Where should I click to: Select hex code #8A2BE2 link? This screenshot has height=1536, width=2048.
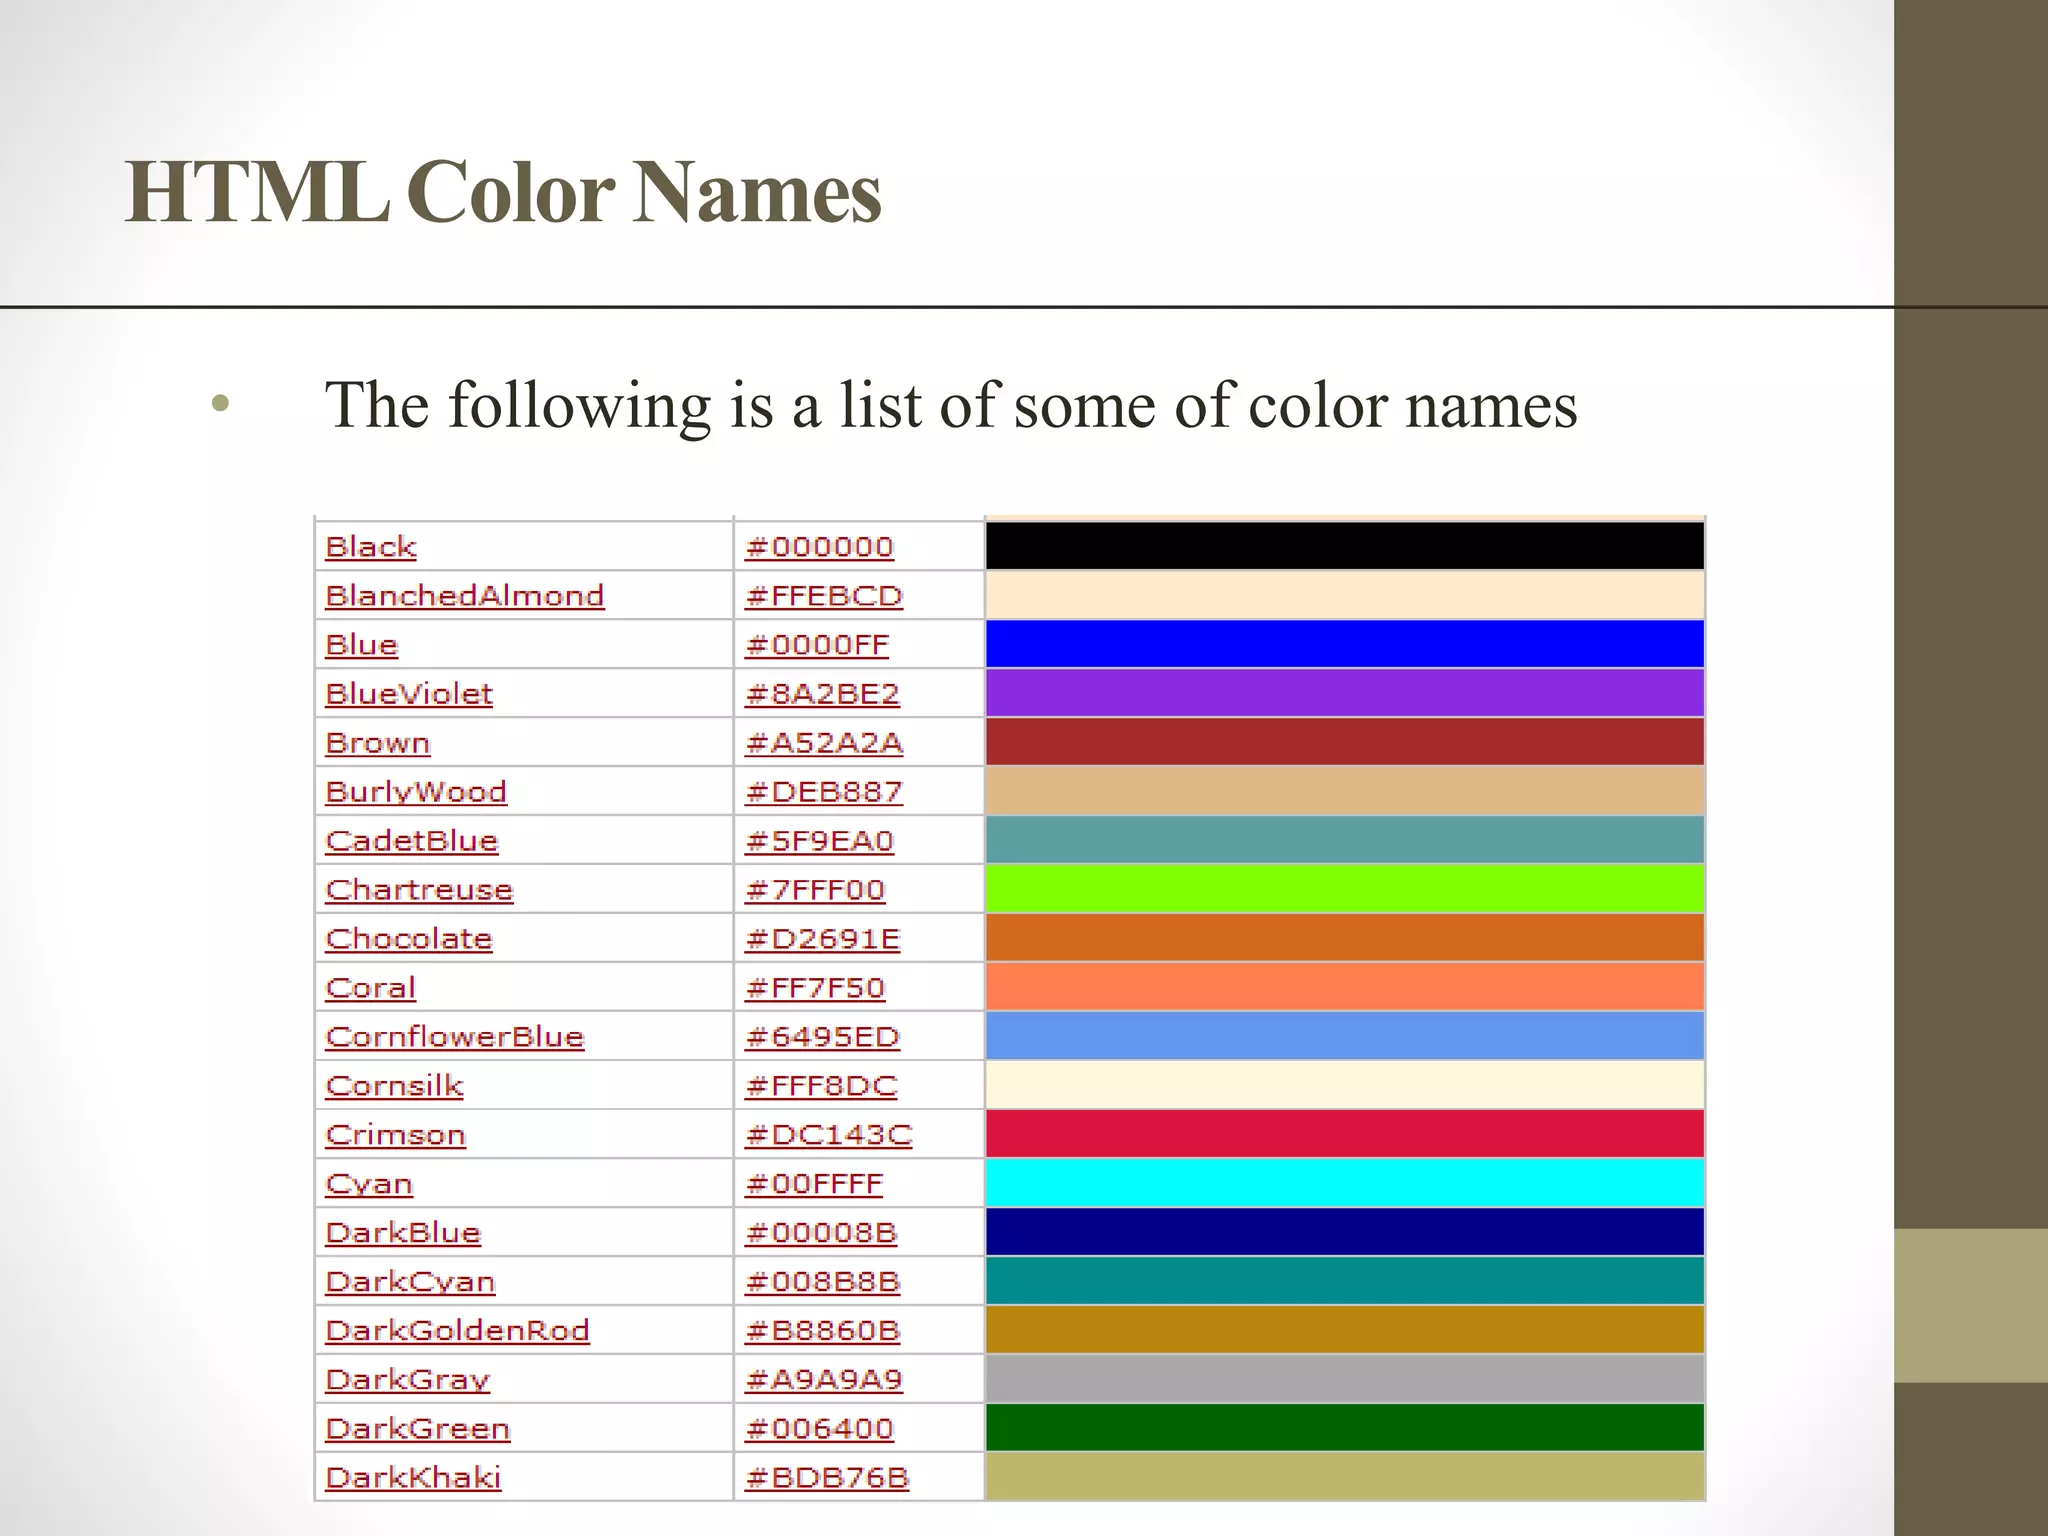pos(822,694)
